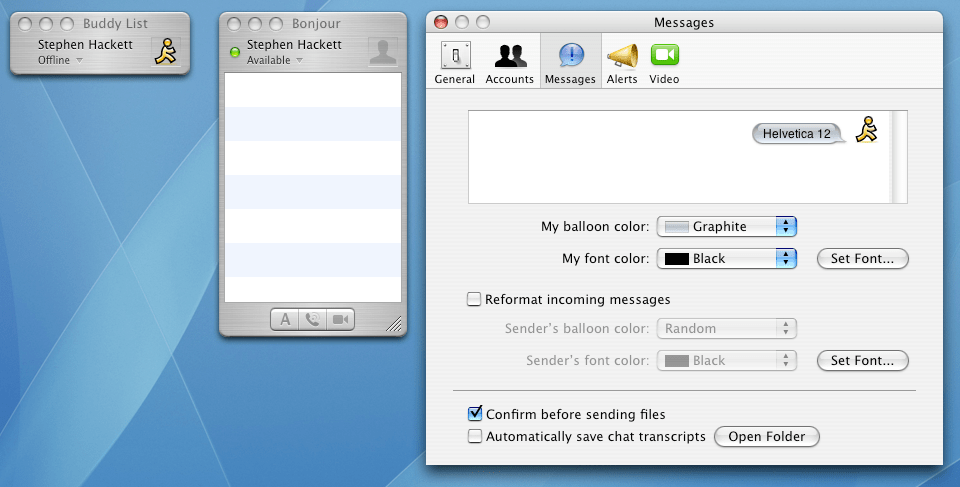Click the Helvetica 12 preview balloon

(x=797, y=134)
